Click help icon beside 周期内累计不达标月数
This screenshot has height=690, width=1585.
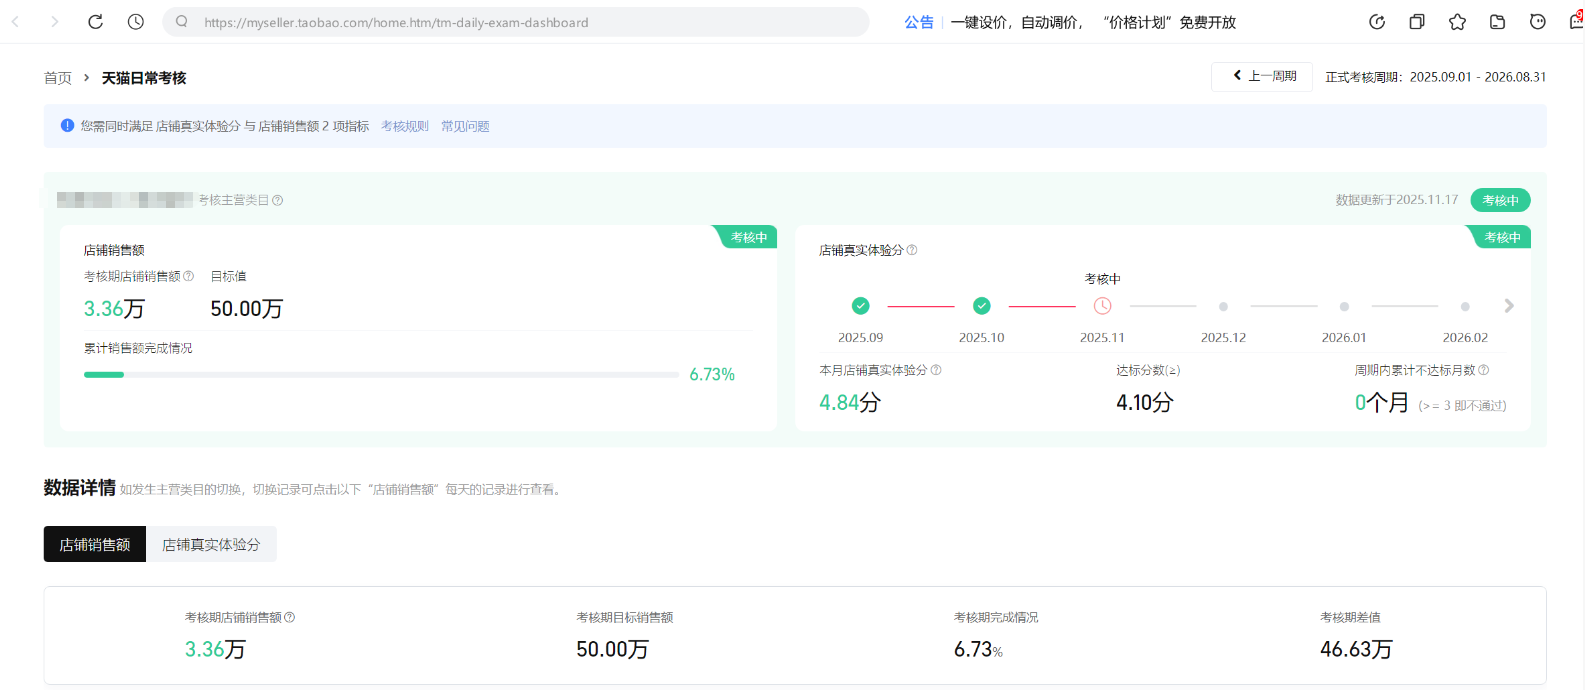pos(1484,370)
